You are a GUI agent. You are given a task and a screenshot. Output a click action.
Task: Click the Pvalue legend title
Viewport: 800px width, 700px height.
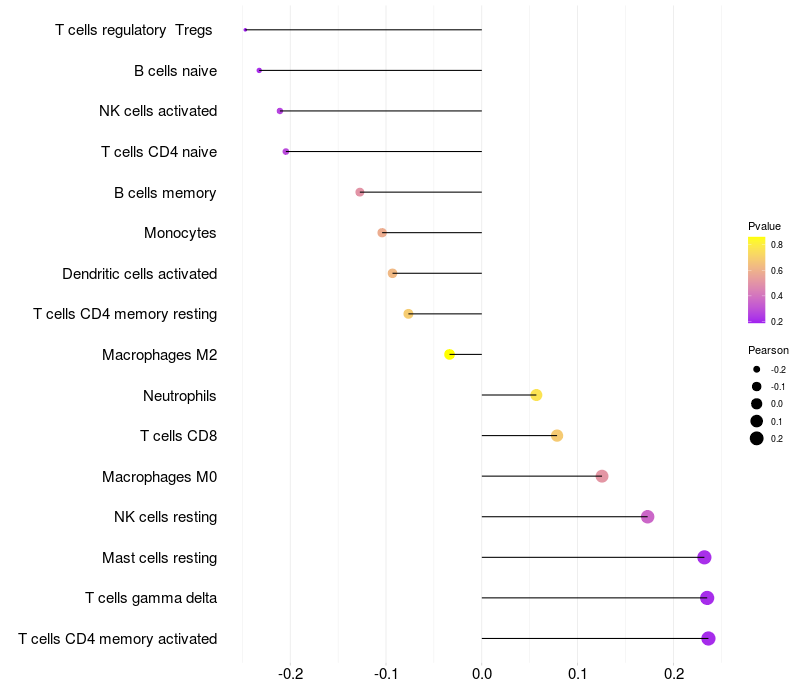(764, 226)
